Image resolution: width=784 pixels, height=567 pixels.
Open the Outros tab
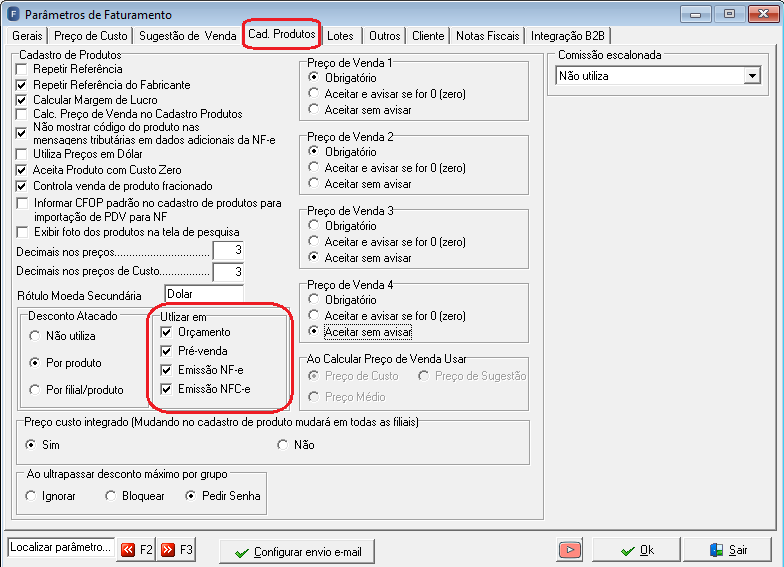(384, 36)
